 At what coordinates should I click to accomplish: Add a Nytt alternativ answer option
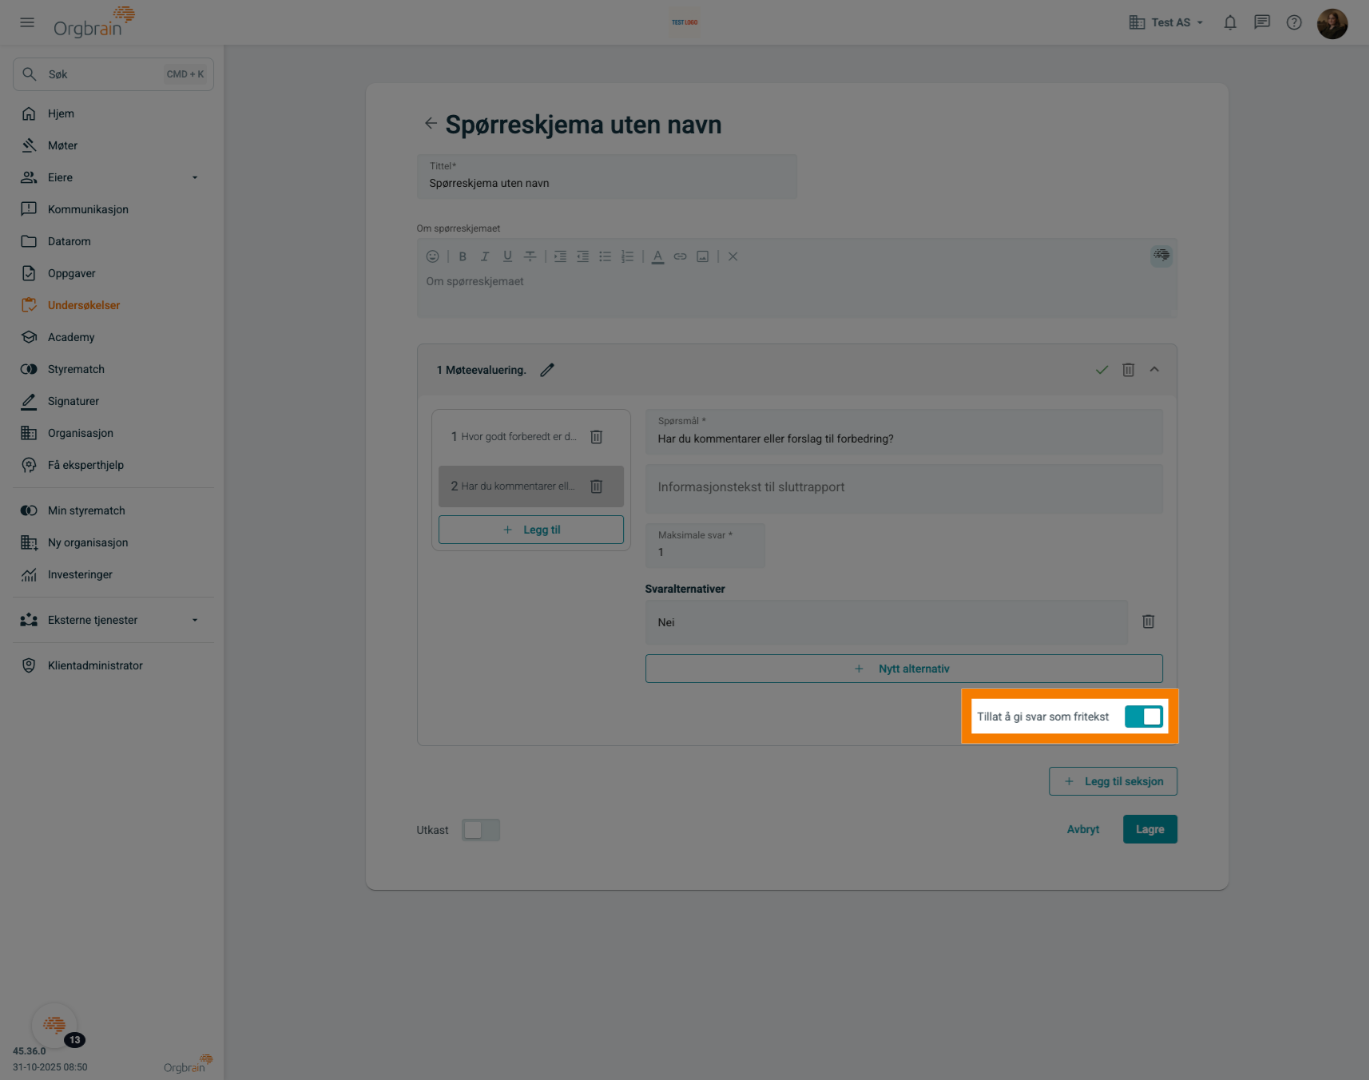(904, 669)
